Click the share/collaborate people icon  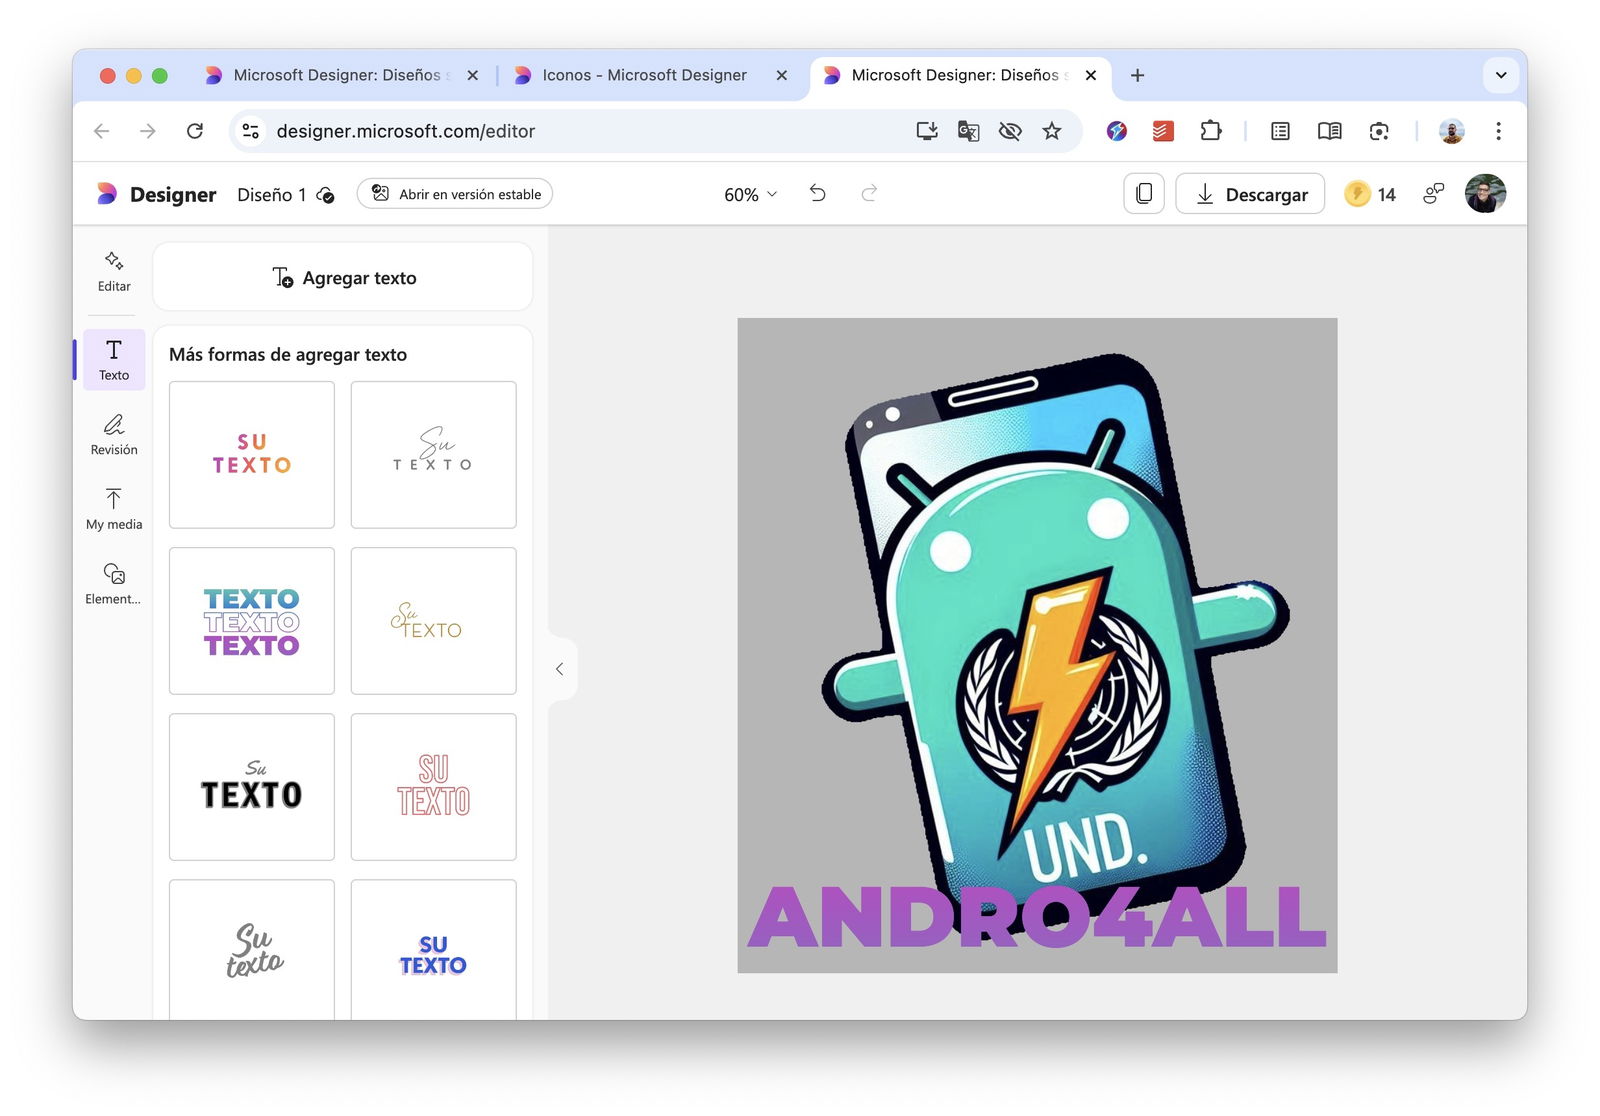click(1433, 194)
